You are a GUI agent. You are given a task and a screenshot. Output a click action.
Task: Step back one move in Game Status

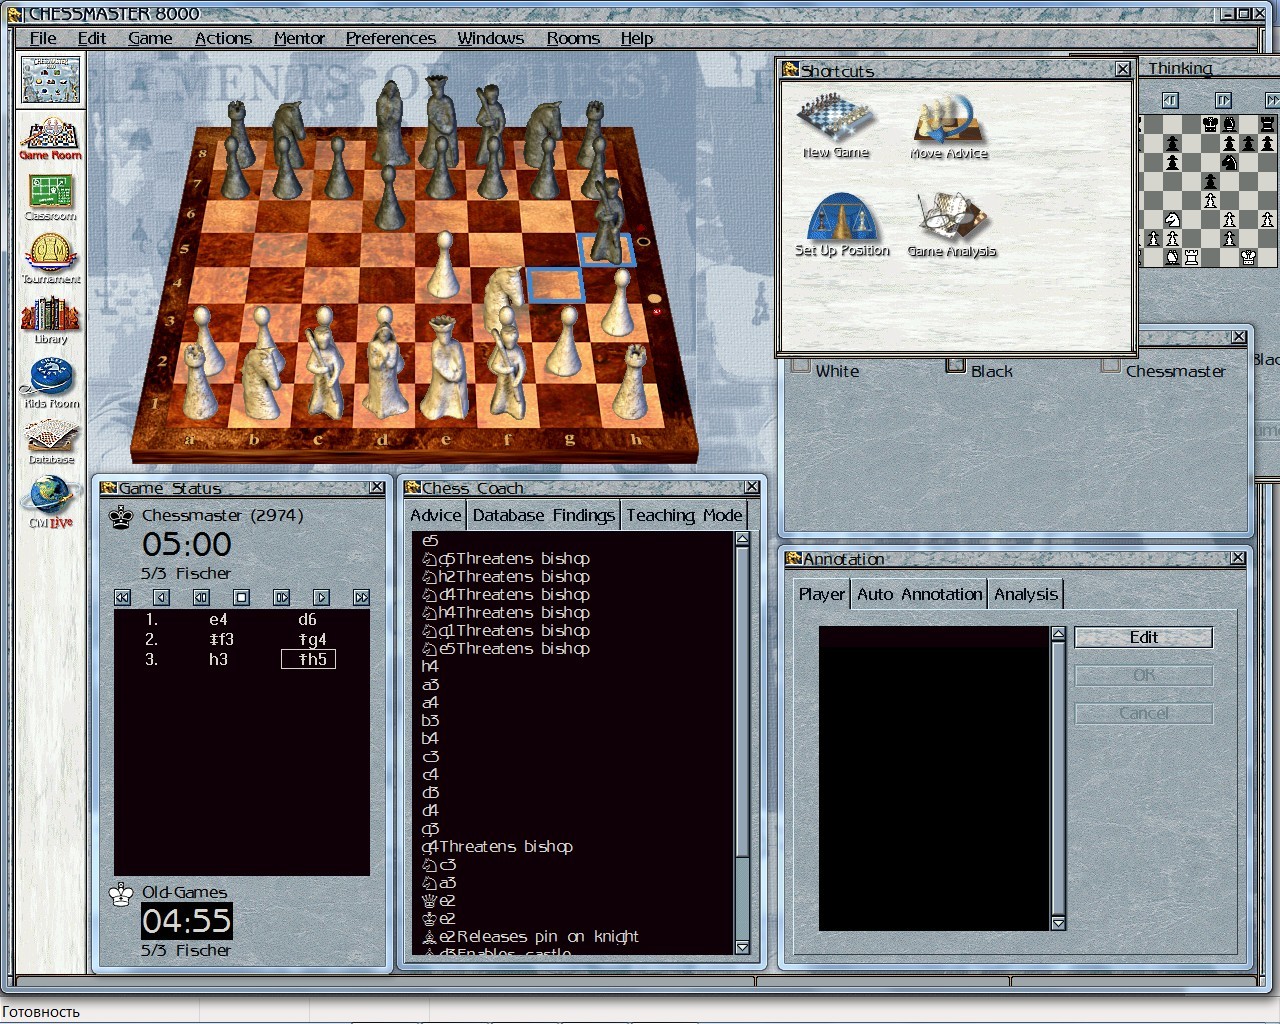tap(162, 597)
